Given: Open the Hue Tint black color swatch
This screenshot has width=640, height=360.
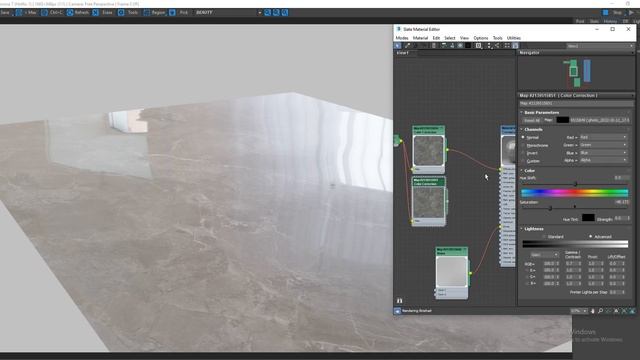Looking at the screenshot, I should 588,218.
